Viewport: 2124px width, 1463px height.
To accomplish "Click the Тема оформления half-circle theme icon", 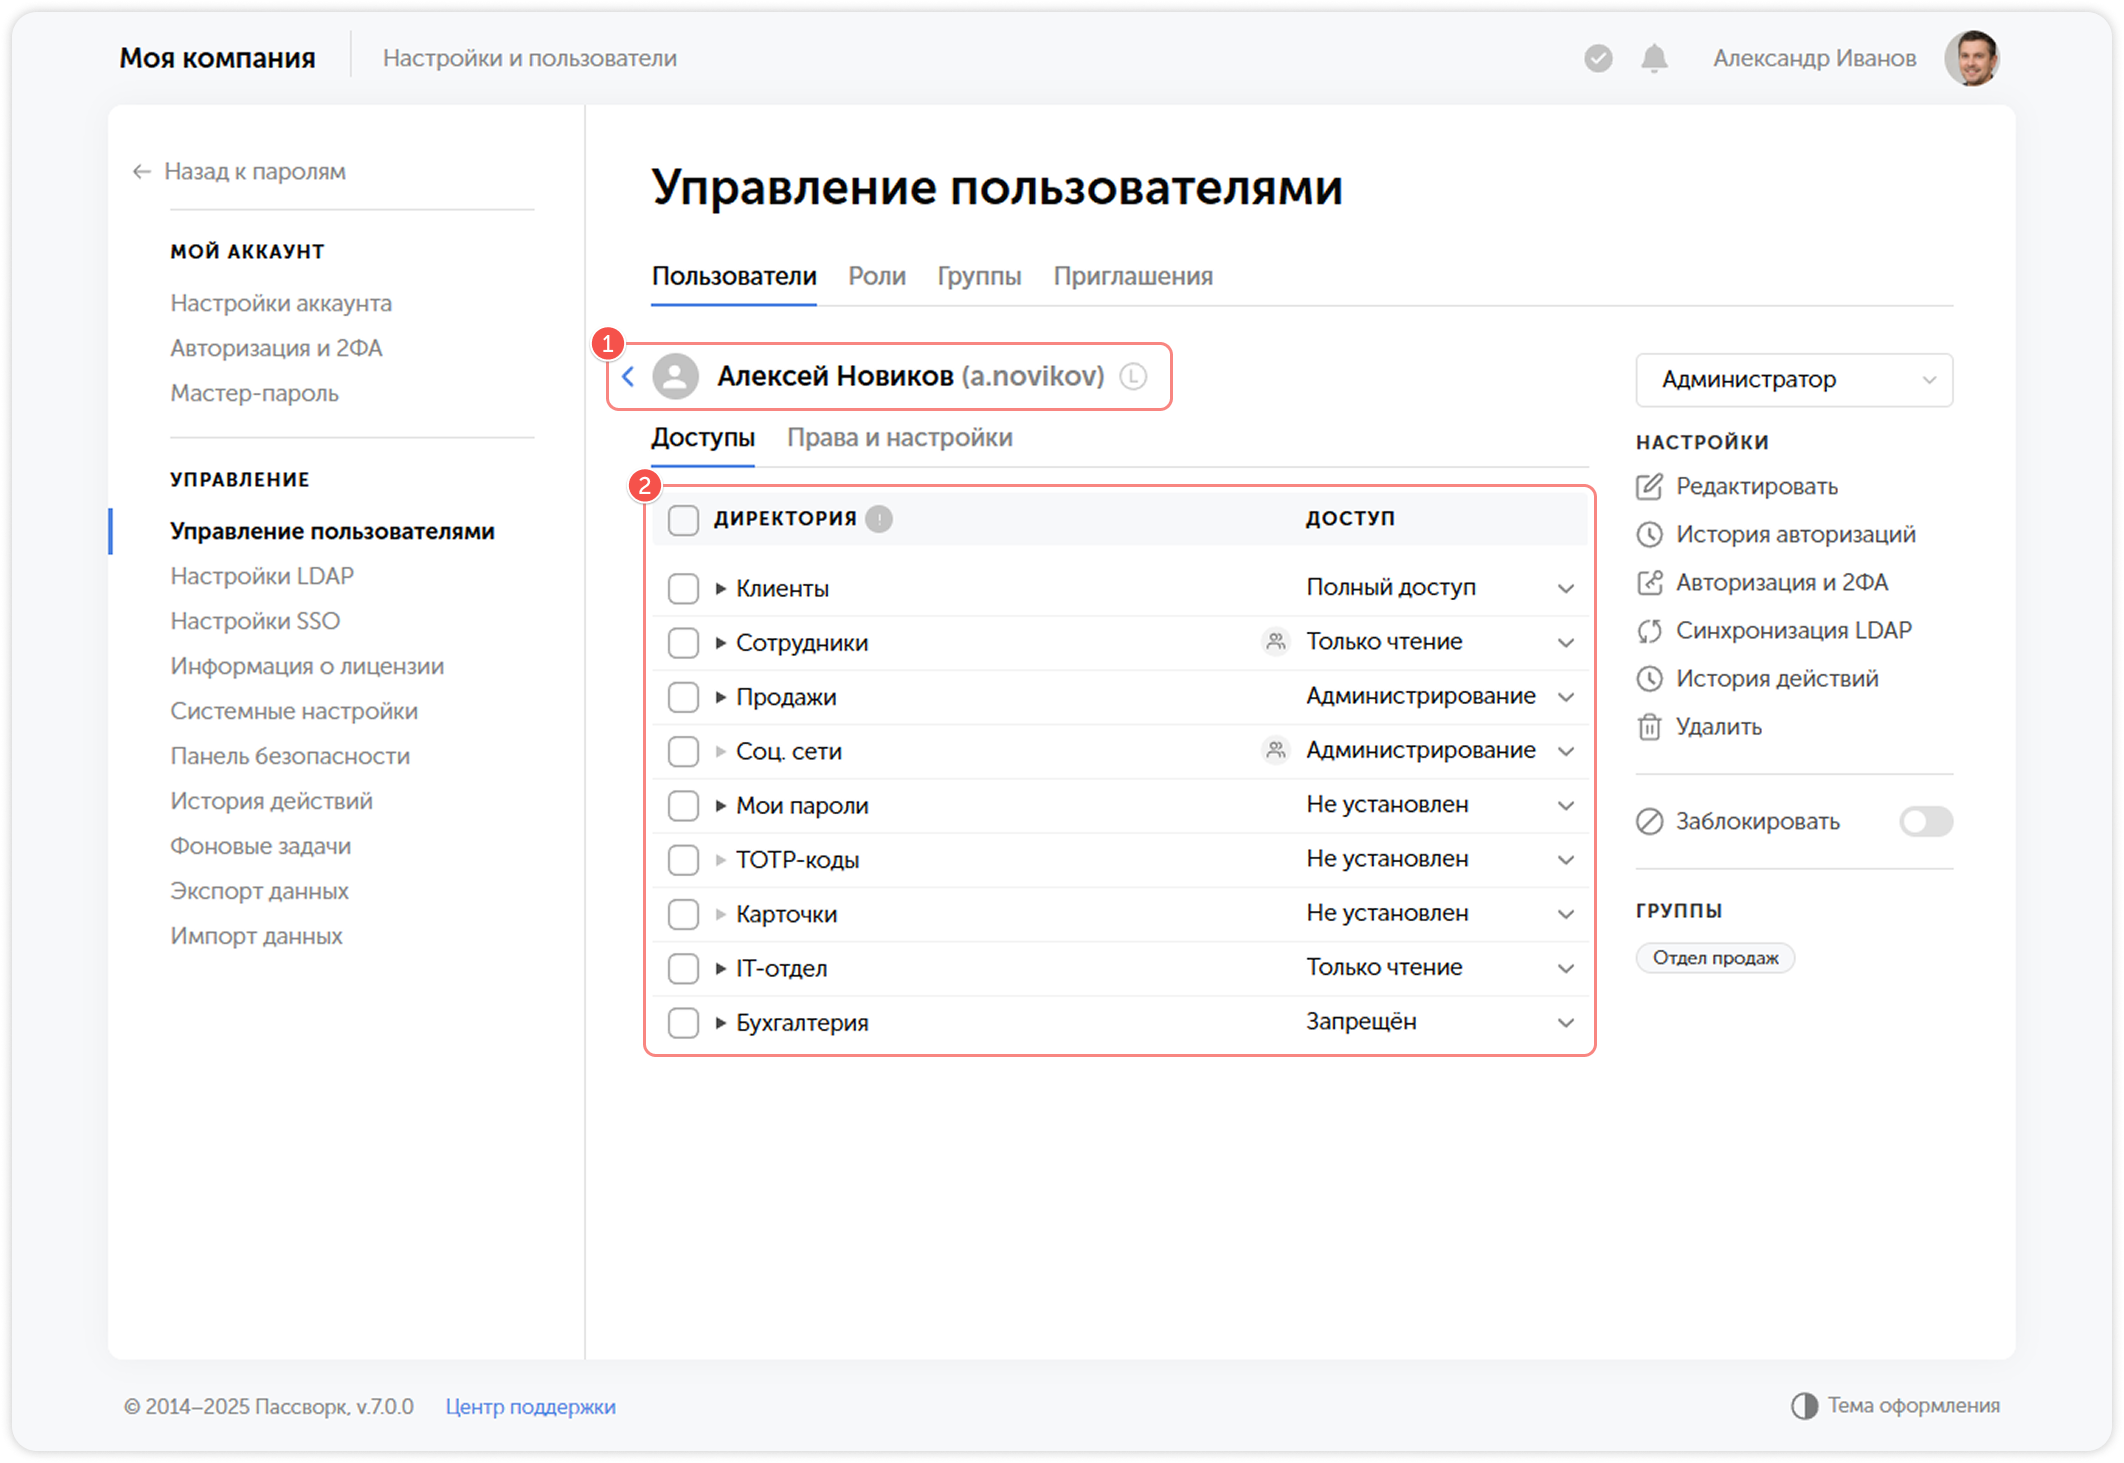I will pos(1804,1406).
